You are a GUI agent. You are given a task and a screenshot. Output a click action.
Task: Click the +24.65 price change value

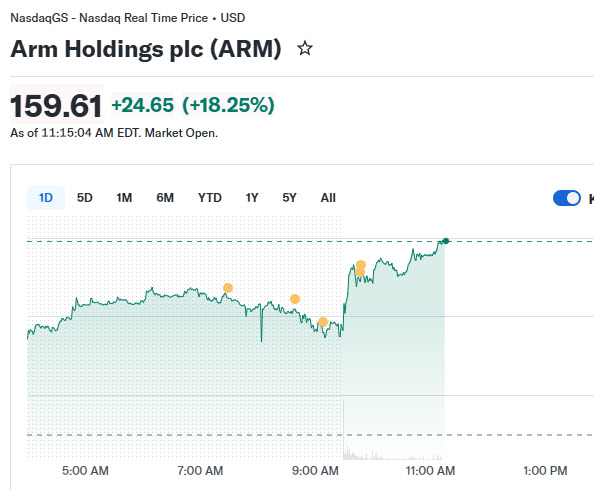click(x=142, y=105)
